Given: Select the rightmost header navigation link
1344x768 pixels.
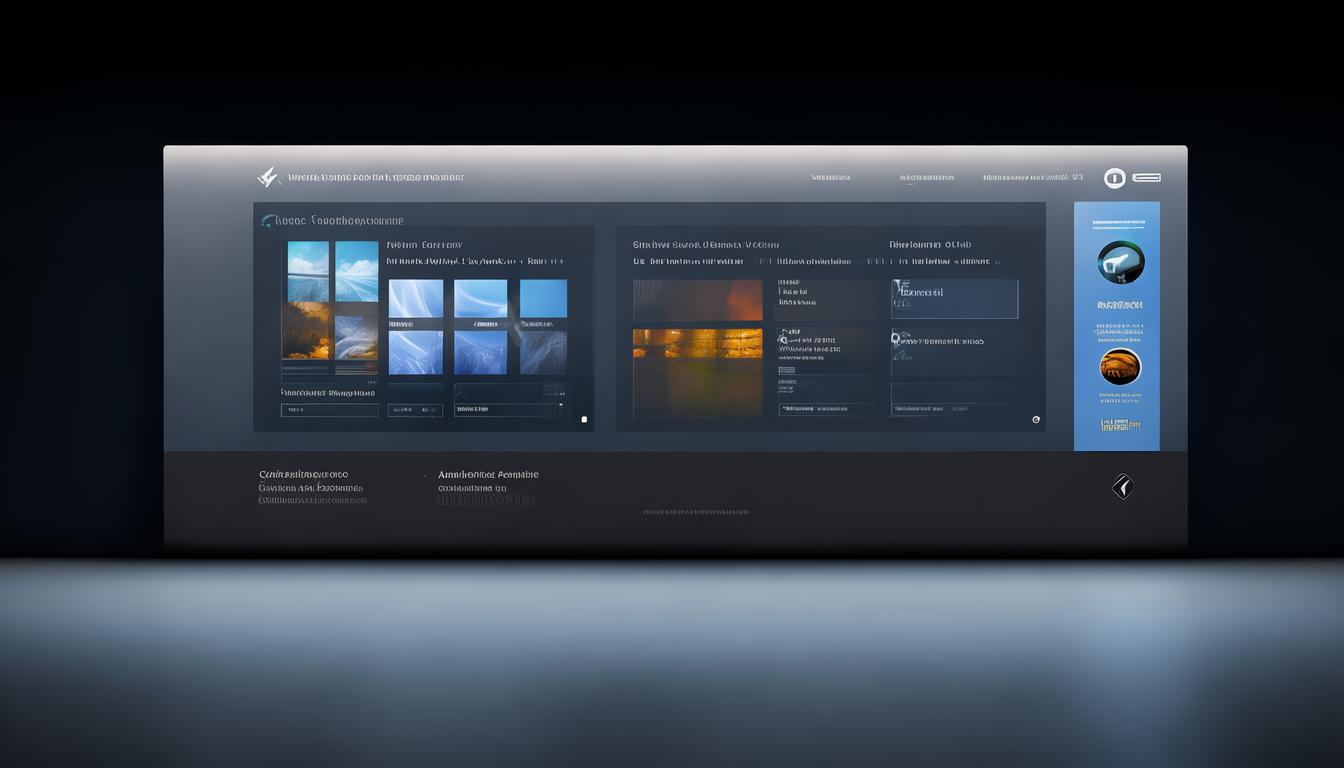Looking at the screenshot, I should coord(1032,178).
